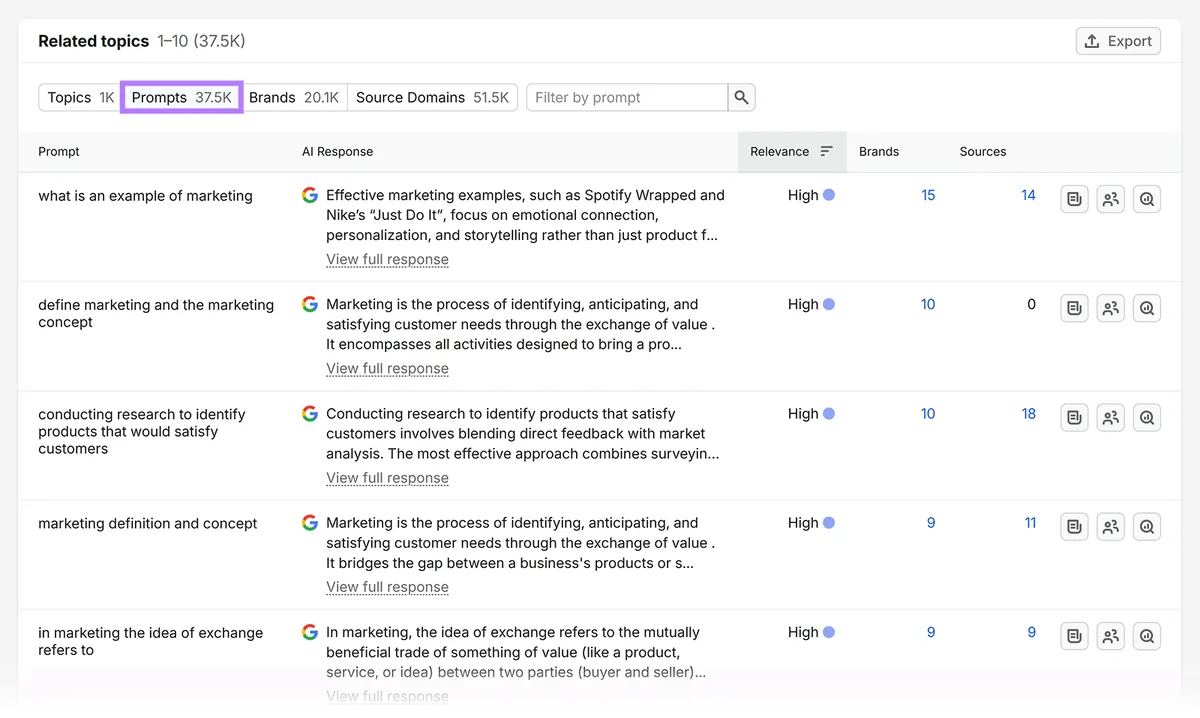Click the Sources column header
The image size is (1200, 718).
pos(983,152)
